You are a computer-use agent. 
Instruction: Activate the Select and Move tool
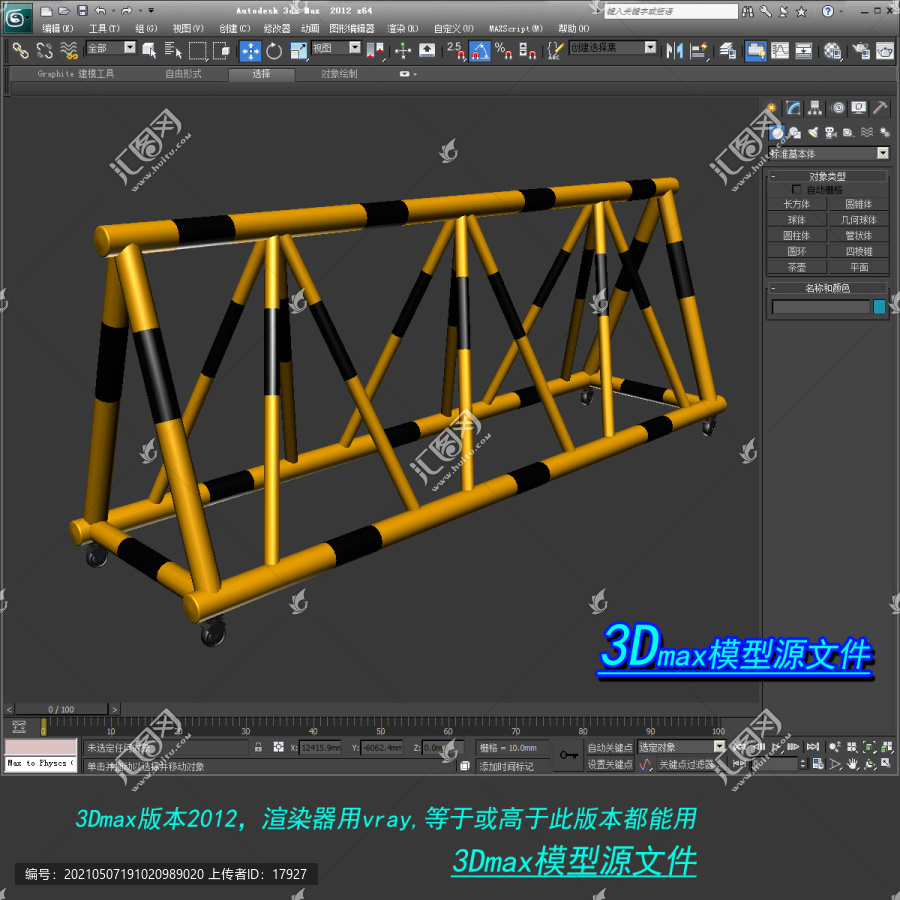coord(250,51)
